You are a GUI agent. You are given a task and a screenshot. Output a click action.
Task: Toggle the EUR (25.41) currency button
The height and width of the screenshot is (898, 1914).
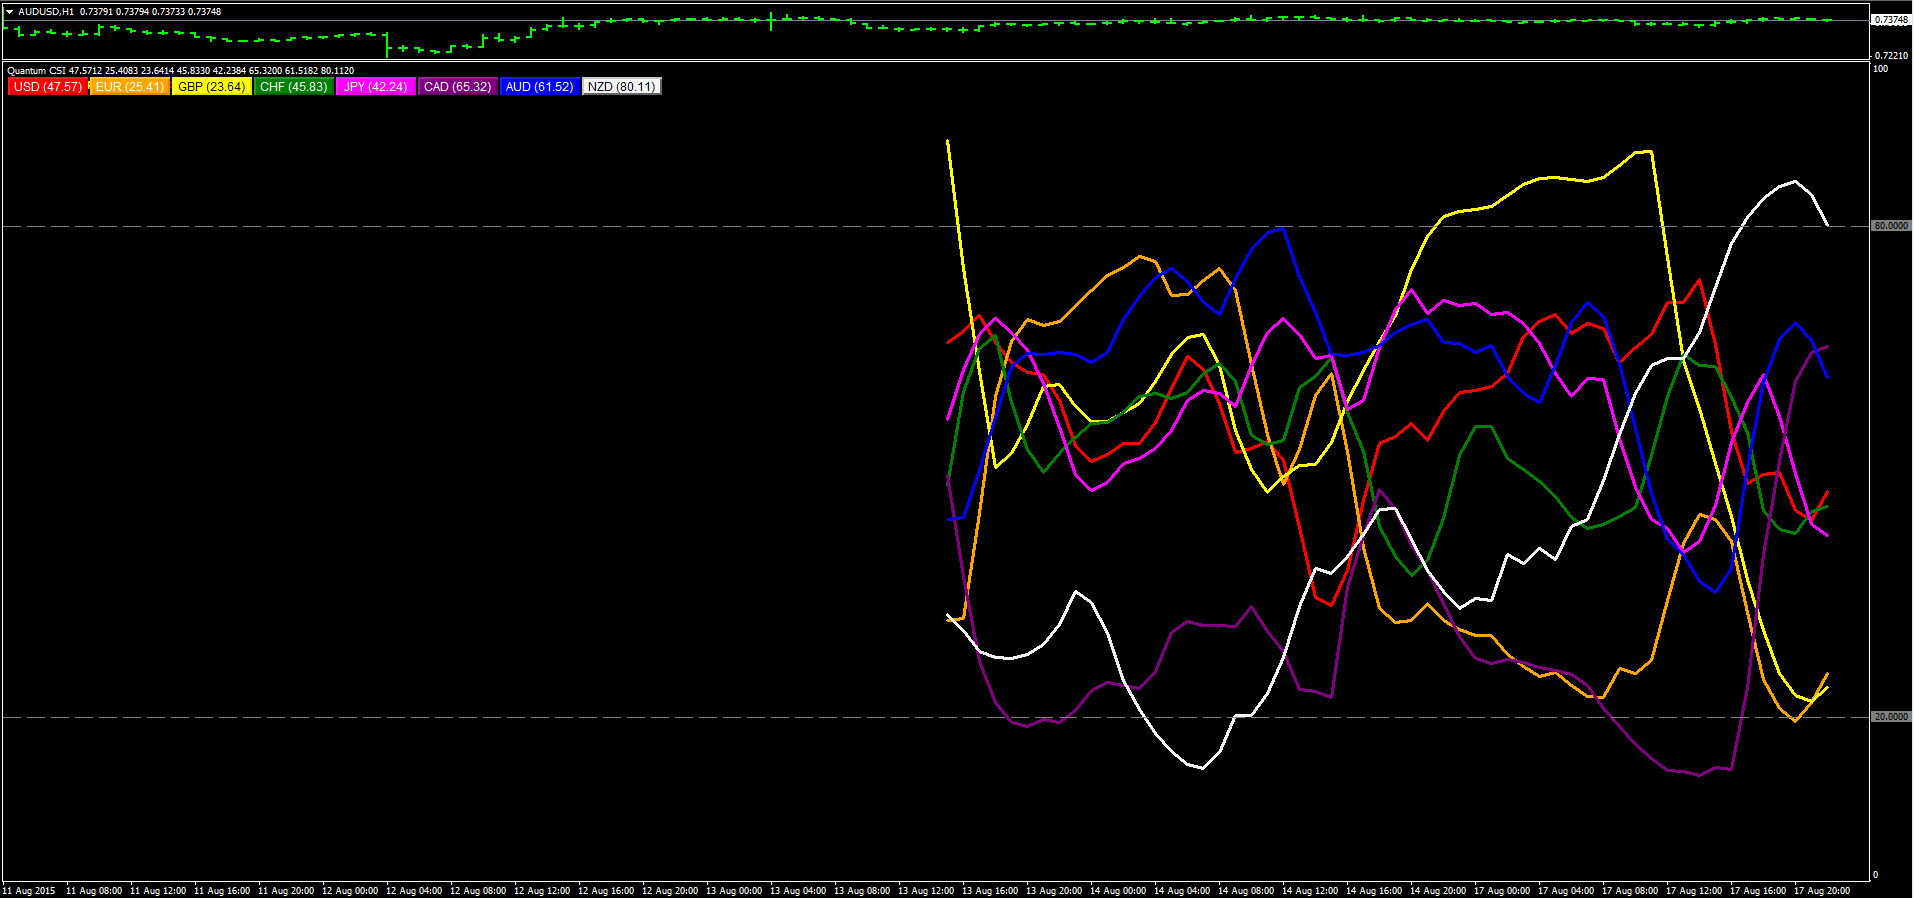tap(129, 87)
